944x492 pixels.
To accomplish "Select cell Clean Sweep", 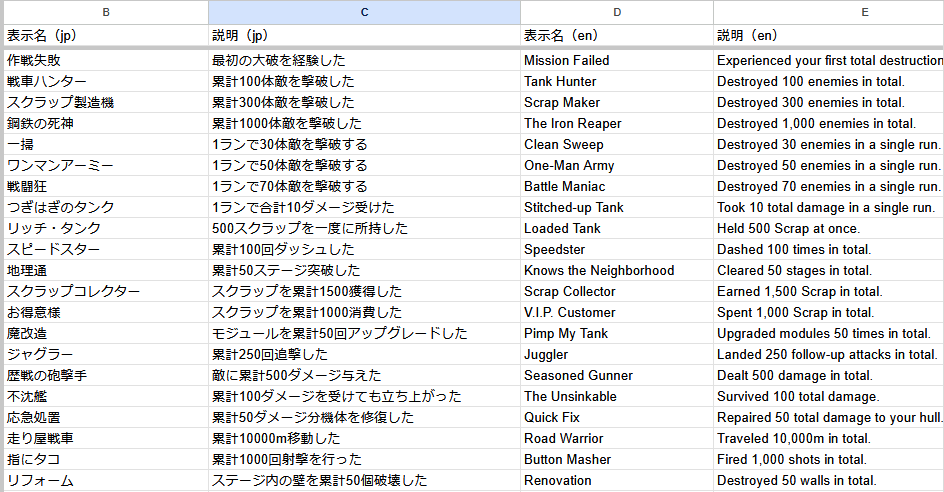I will [617, 145].
